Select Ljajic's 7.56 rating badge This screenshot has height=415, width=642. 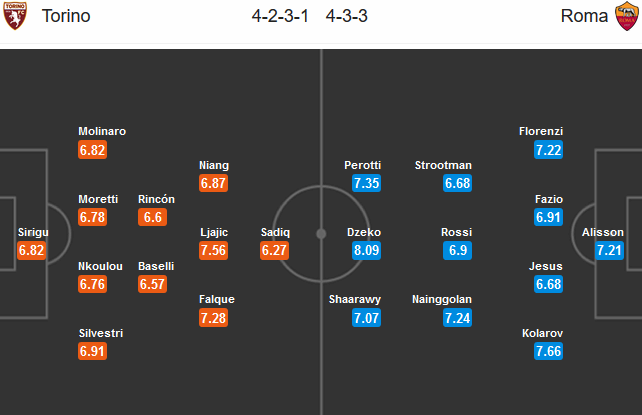tap(213, 250)
